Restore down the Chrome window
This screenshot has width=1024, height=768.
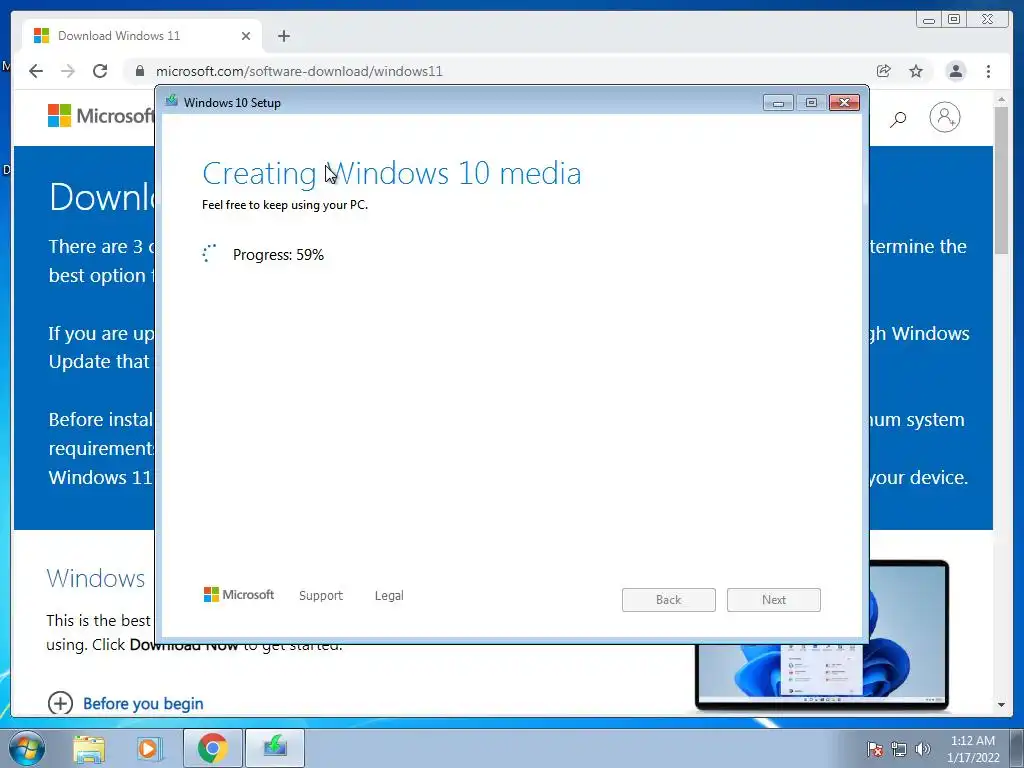click(954, 20)
